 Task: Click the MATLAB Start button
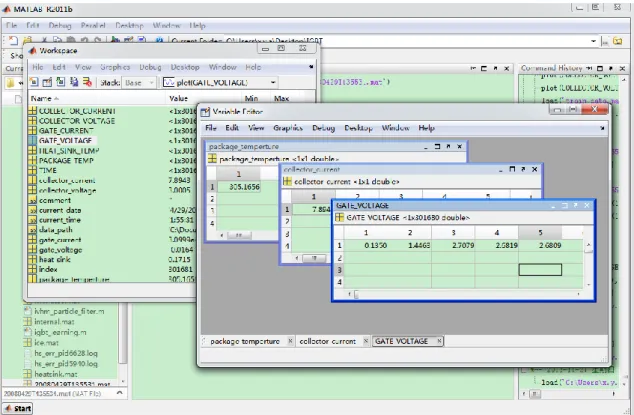tap(18, 408)
